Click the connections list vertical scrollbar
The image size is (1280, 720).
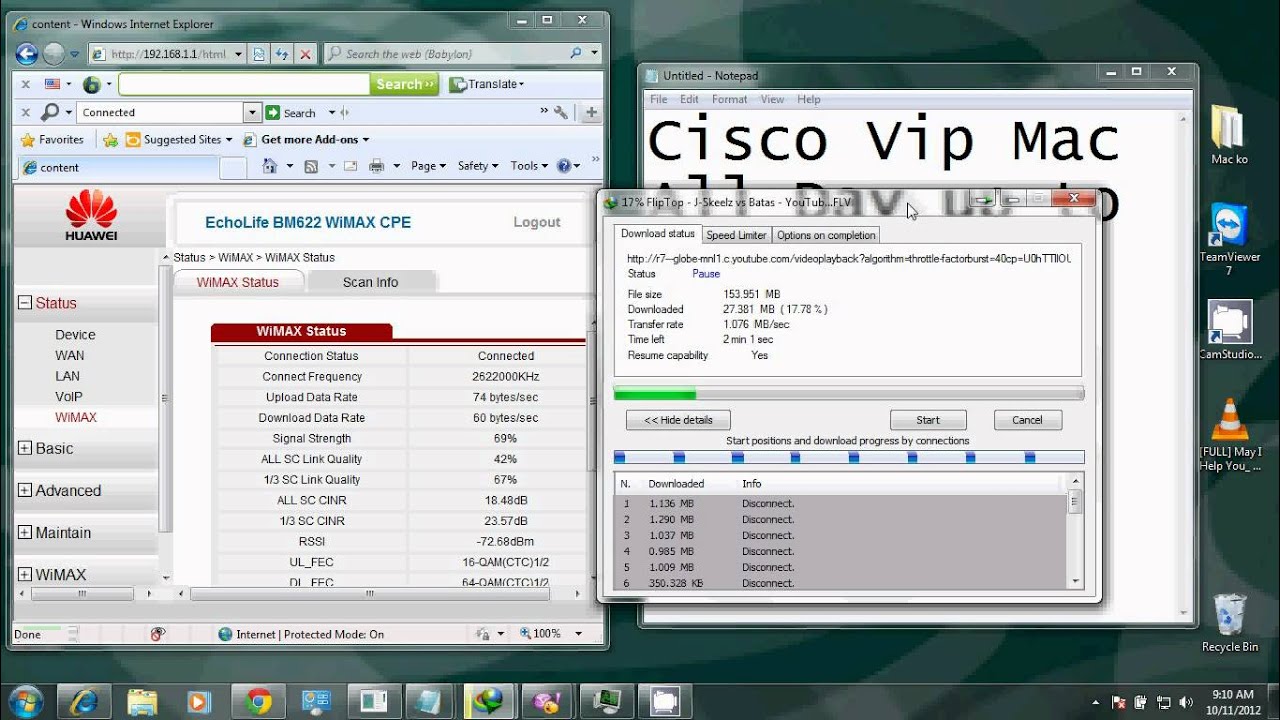coord(1075,532)
